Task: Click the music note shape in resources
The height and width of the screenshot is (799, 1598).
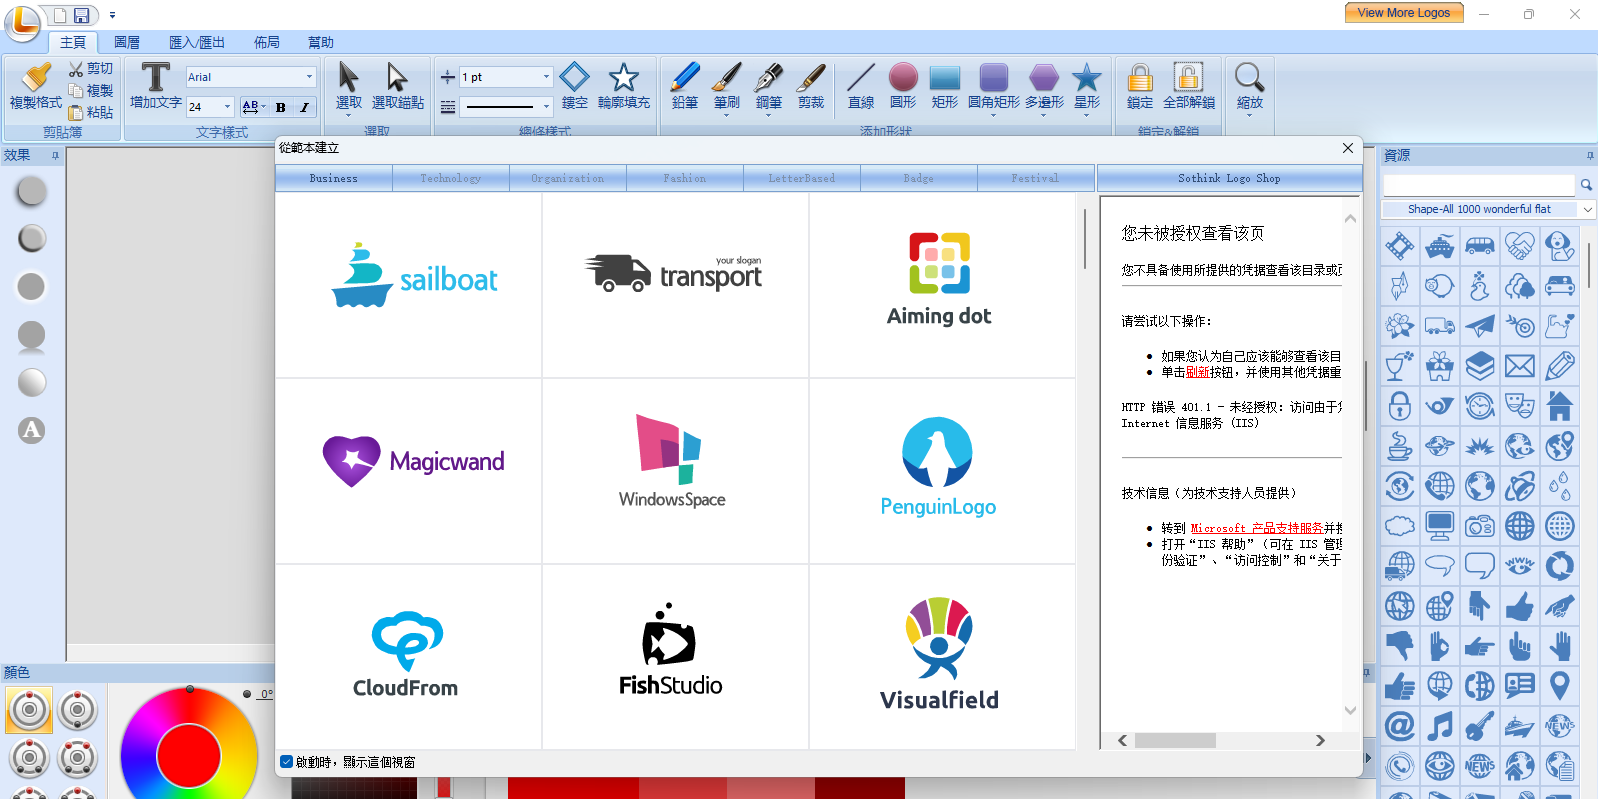Action: click(x=1440, y=726)
